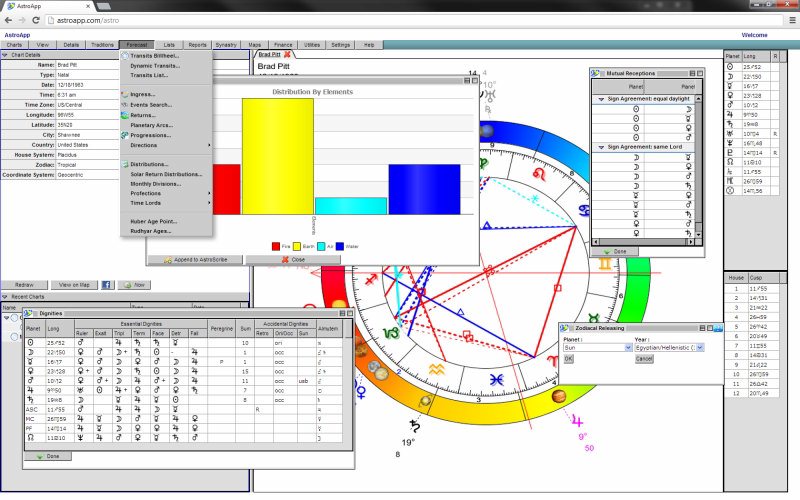The image size is (800, 500).
Task: Close the Brad Pitt chart tab
Action: coord(287,55)
